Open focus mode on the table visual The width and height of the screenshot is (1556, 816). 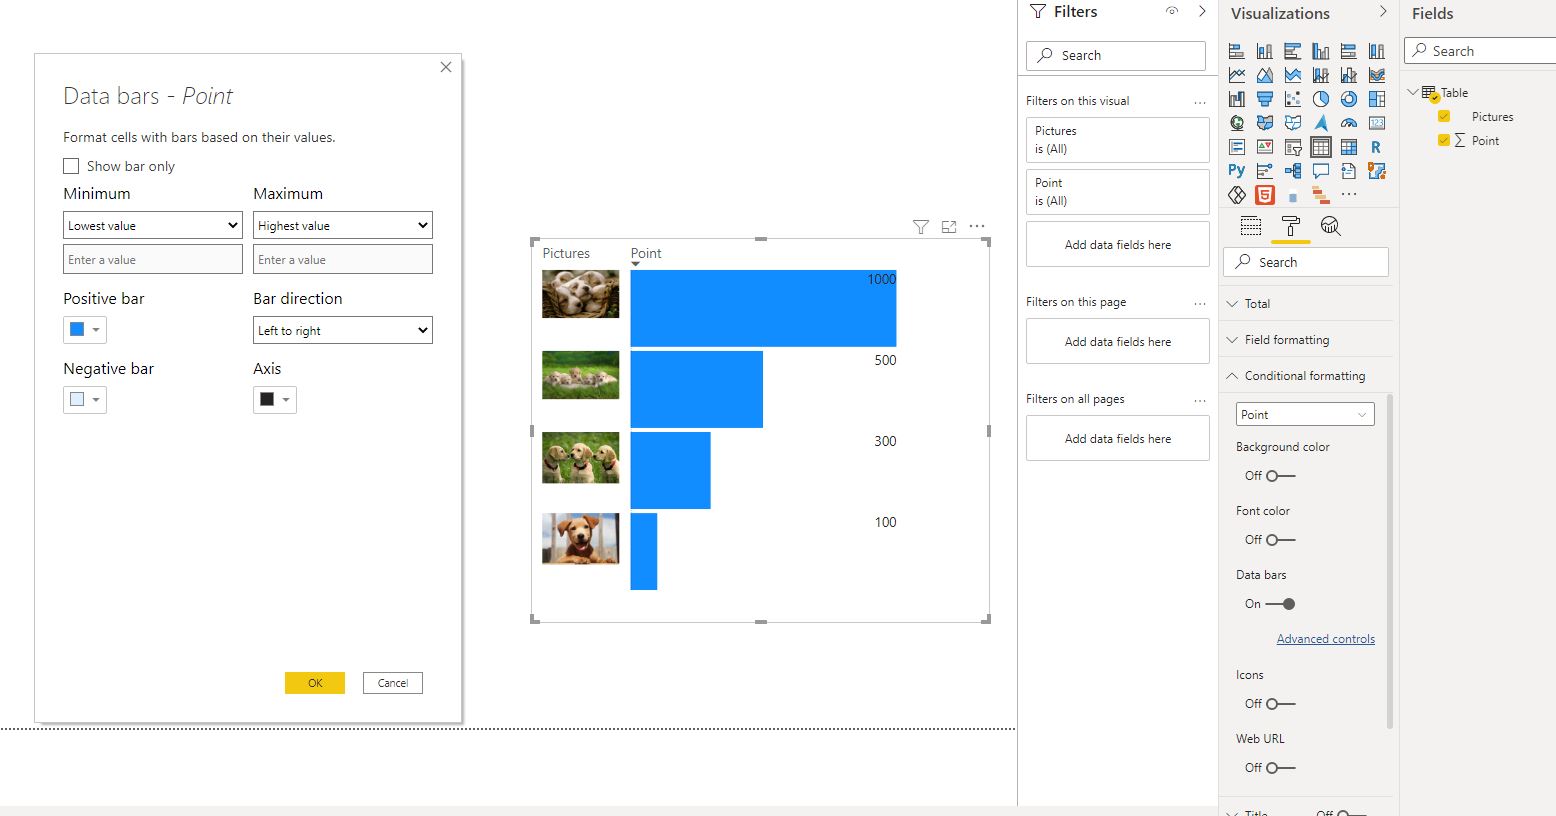[x=949, y=227]
